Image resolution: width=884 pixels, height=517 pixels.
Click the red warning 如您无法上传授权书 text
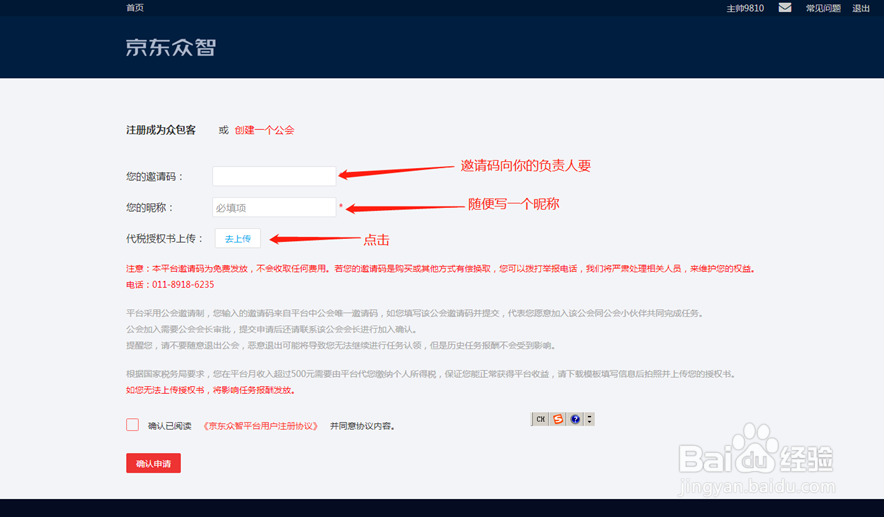[x=210, y=390]
